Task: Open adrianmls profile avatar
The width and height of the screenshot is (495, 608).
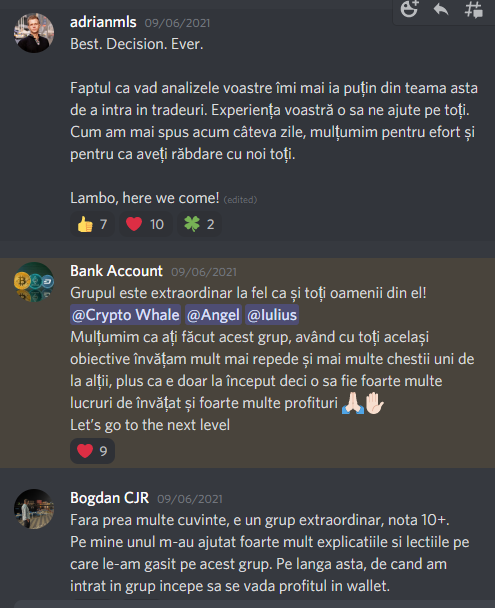Action: [x=34, y=33]
